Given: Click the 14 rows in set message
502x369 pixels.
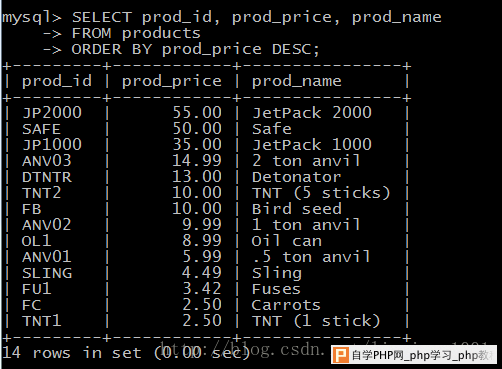Looking at the screenshot, I should pyautogui.click(x=126, y=353).
